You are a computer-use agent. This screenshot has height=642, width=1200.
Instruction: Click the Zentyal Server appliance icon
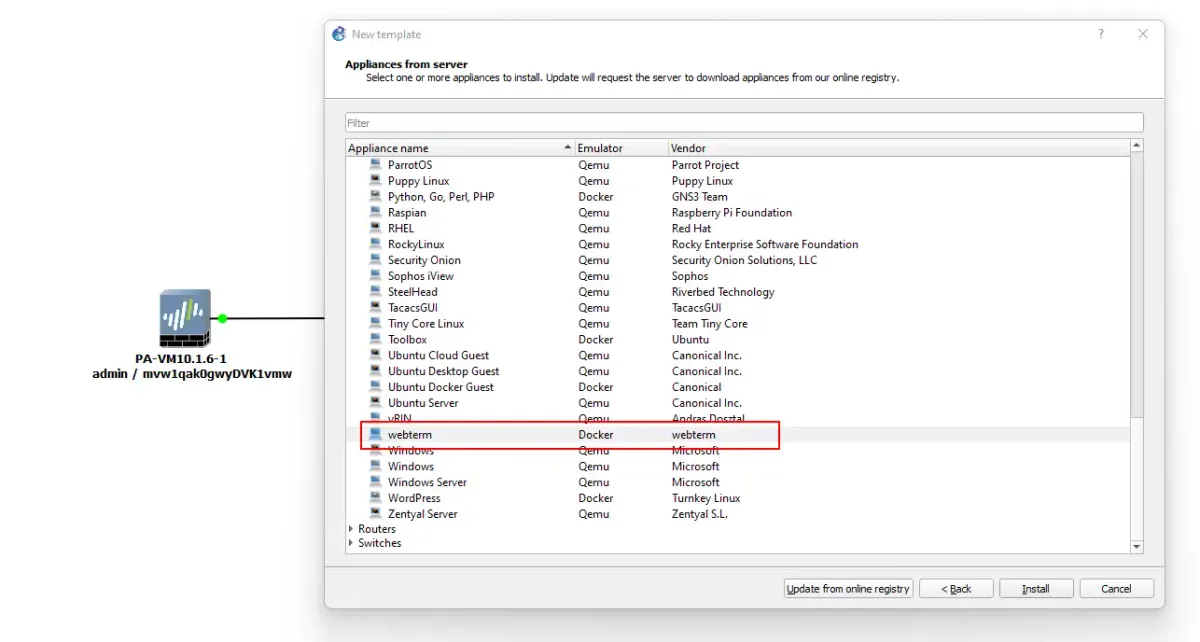375,514
